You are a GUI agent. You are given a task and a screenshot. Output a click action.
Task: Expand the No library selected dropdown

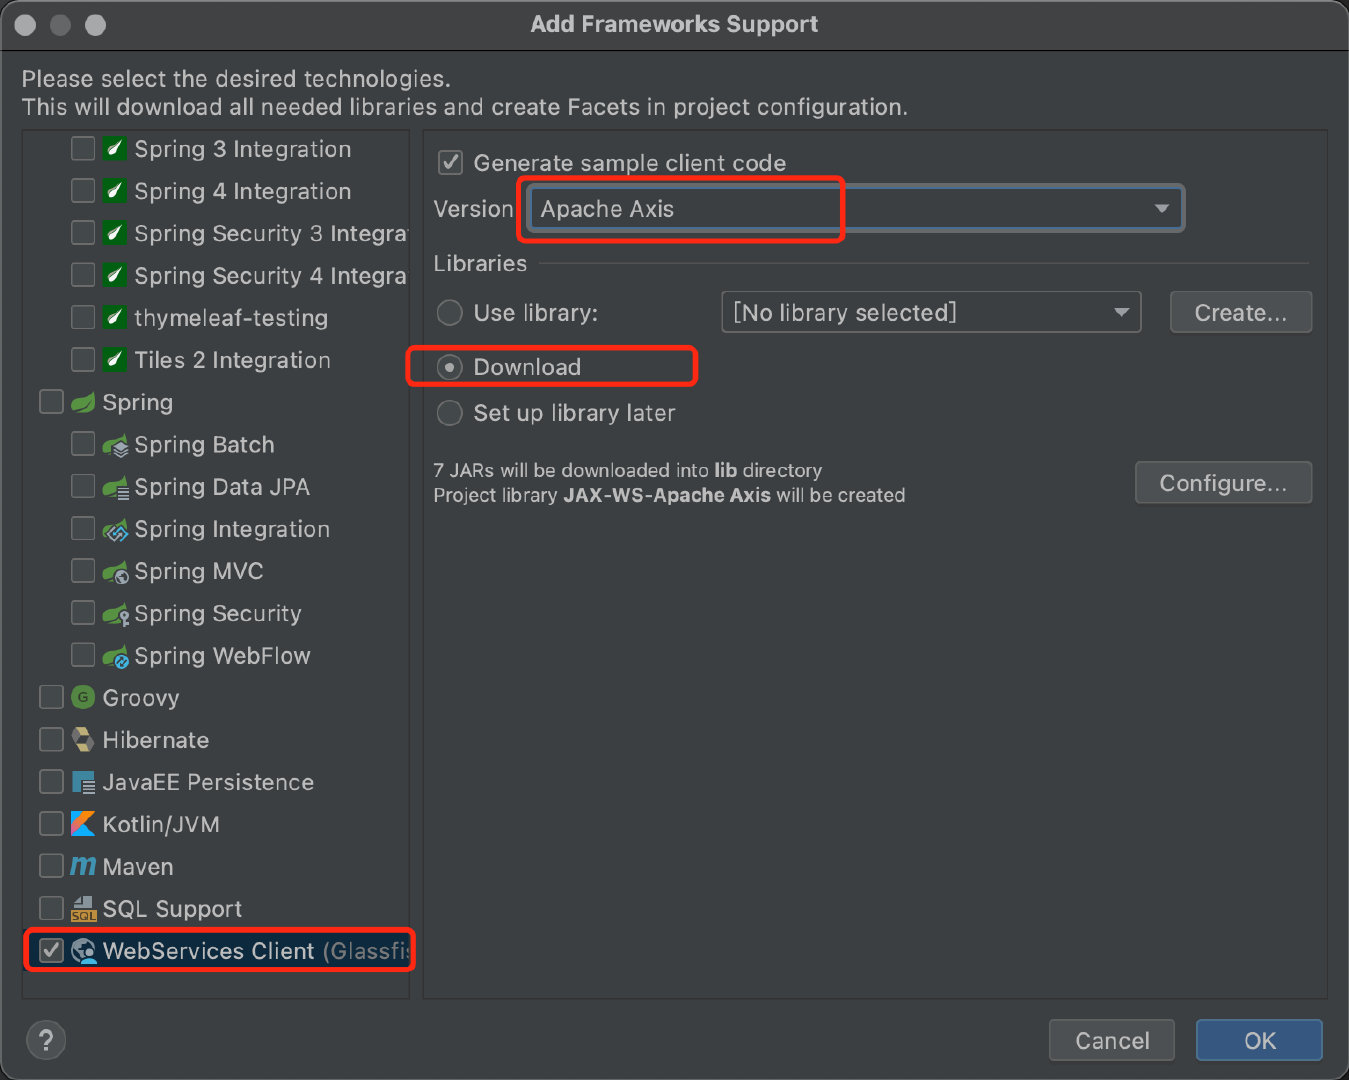(931, 312)
